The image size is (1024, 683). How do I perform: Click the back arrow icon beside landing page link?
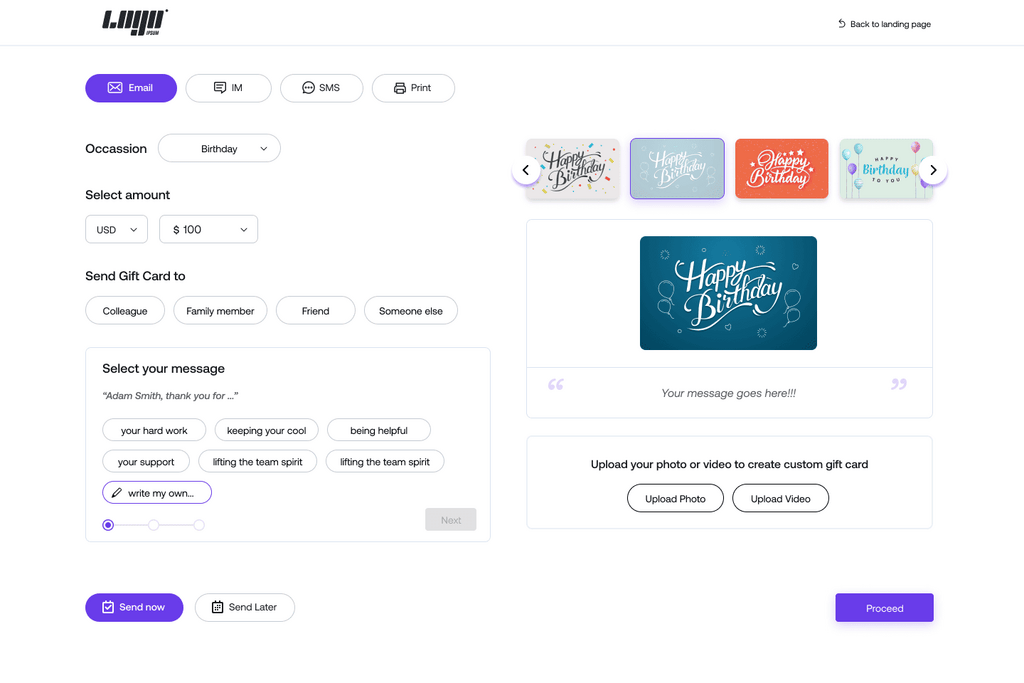842,24
